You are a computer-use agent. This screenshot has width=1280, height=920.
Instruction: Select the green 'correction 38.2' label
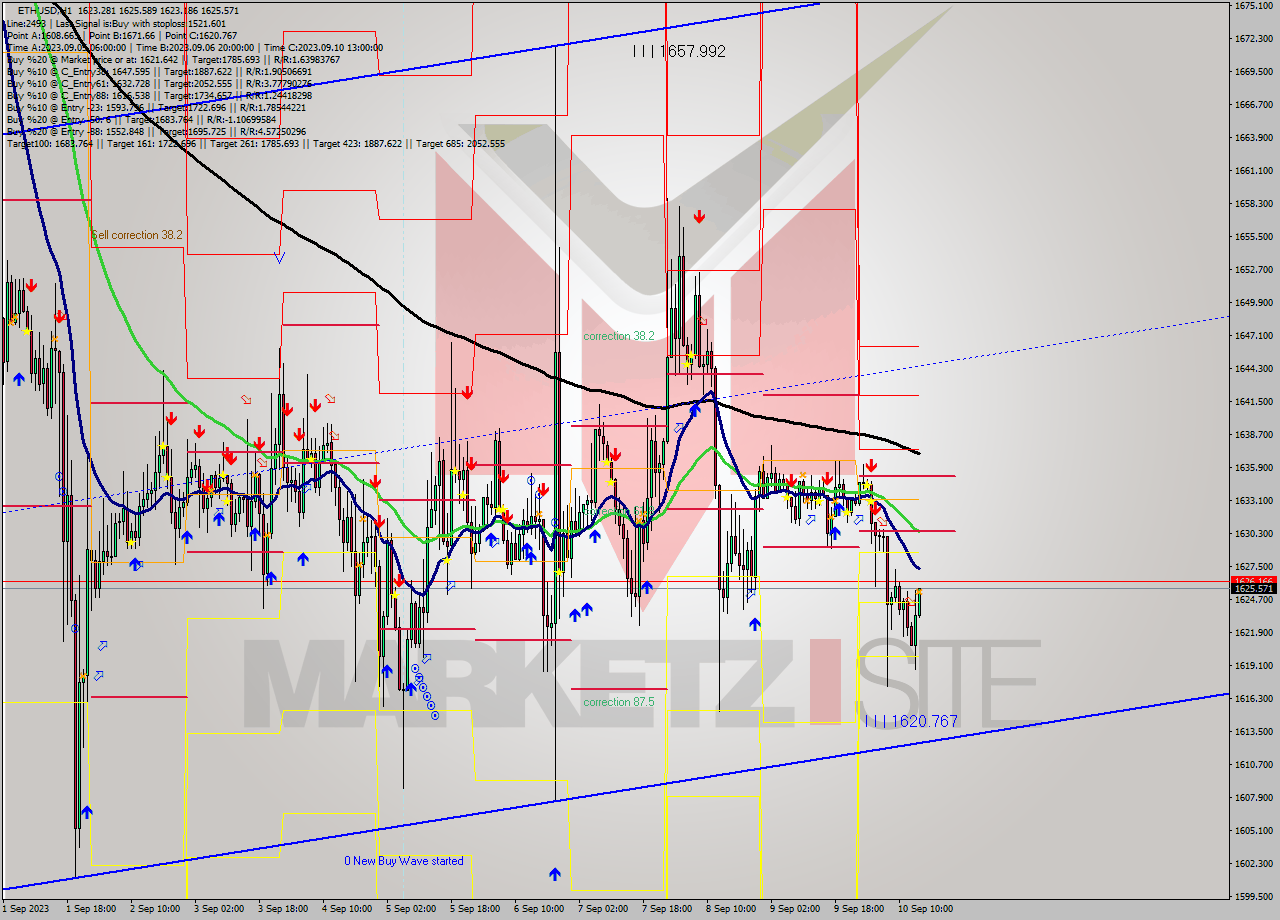click(x=619, y=336)
